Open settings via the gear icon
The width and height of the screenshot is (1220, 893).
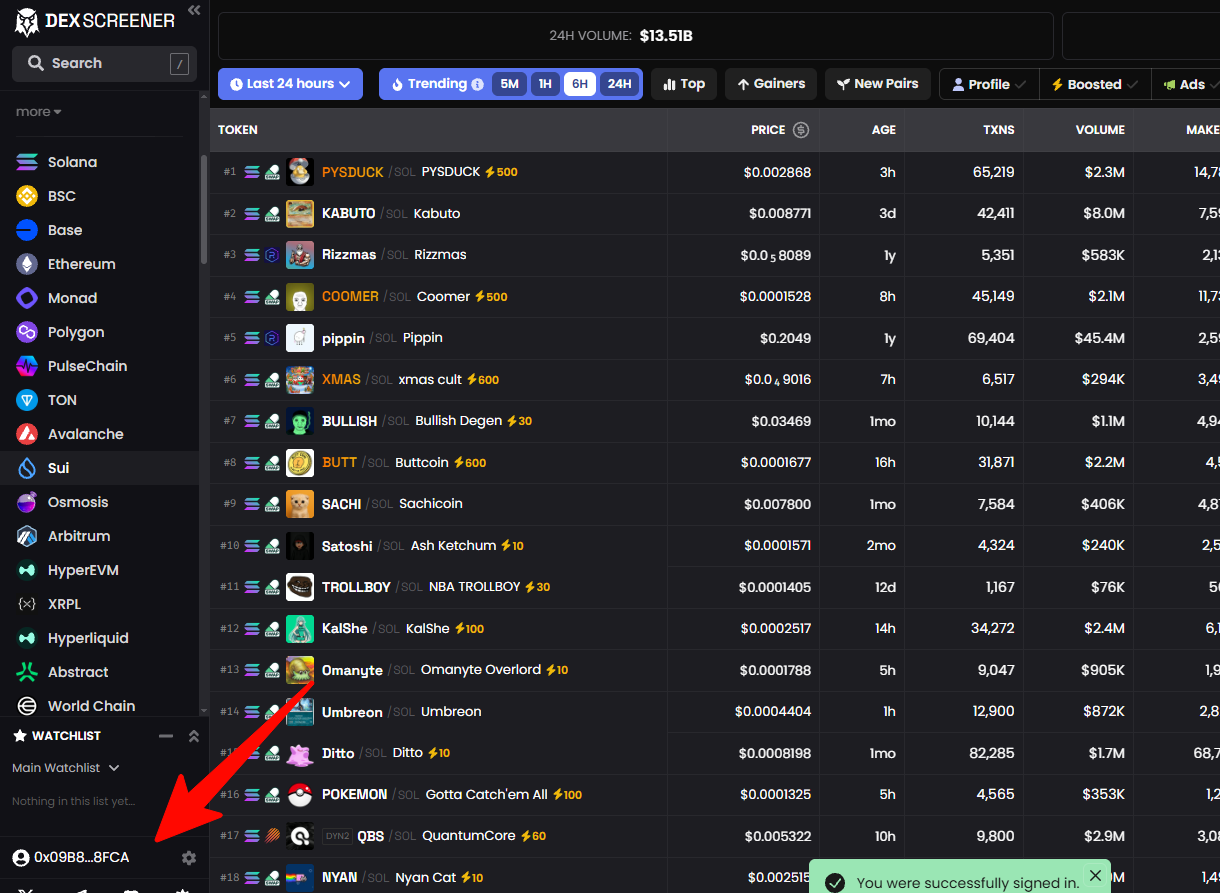(x=189, y=858)
